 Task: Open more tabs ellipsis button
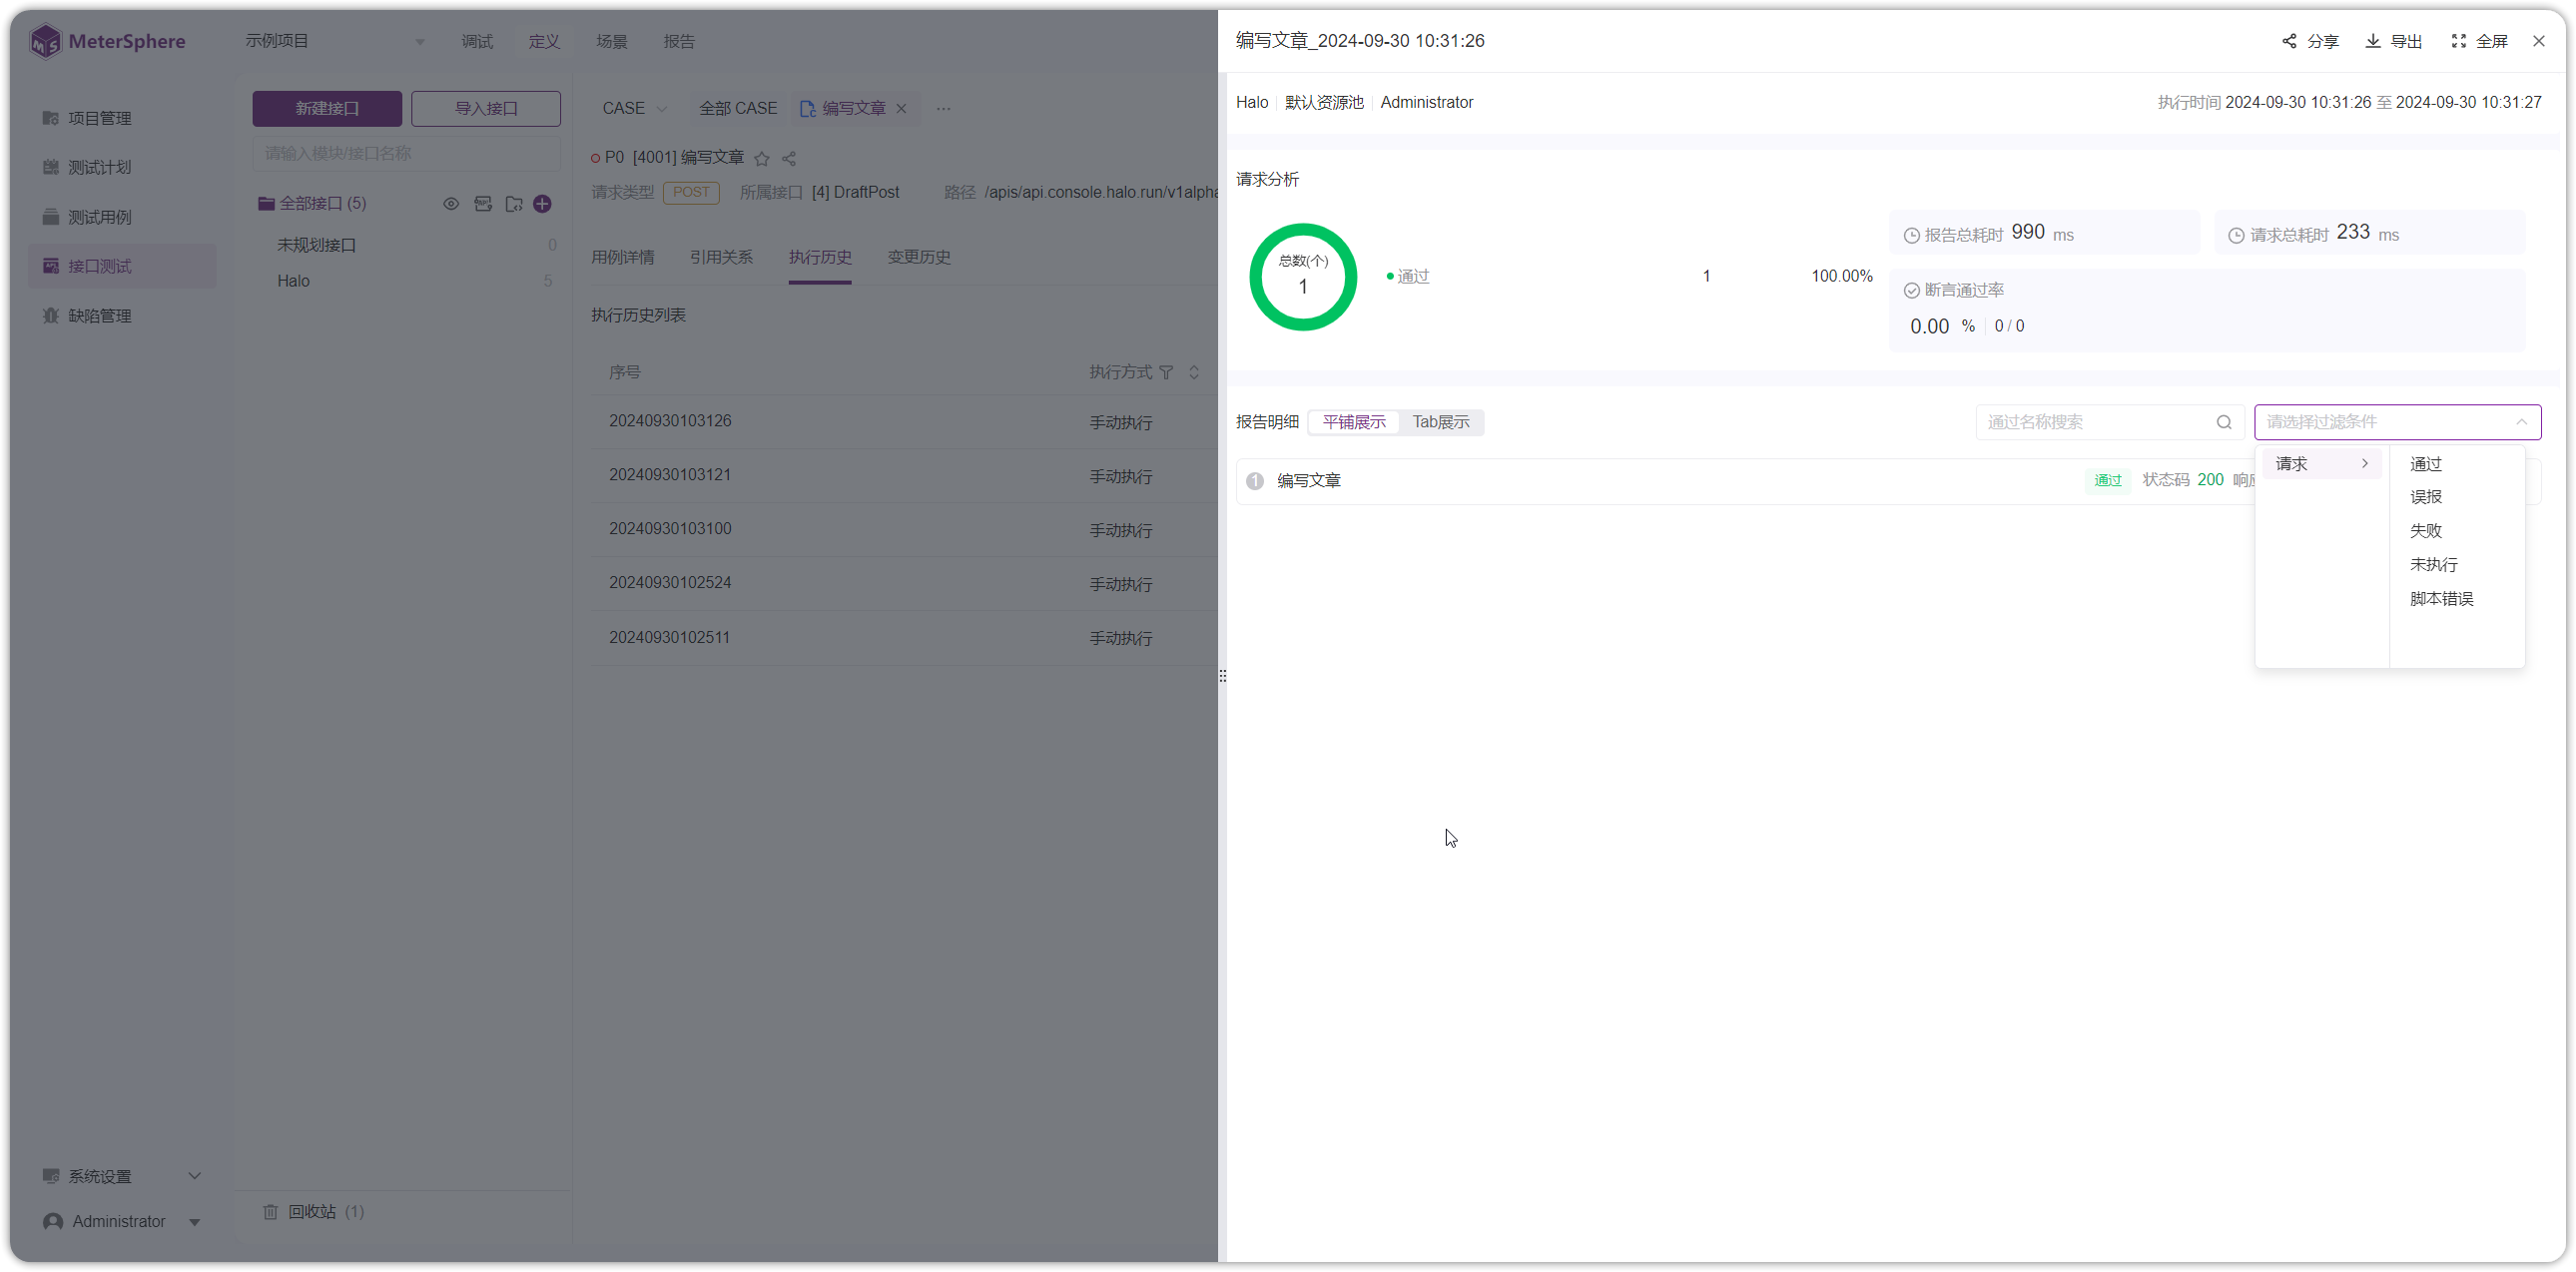point(943,109)
